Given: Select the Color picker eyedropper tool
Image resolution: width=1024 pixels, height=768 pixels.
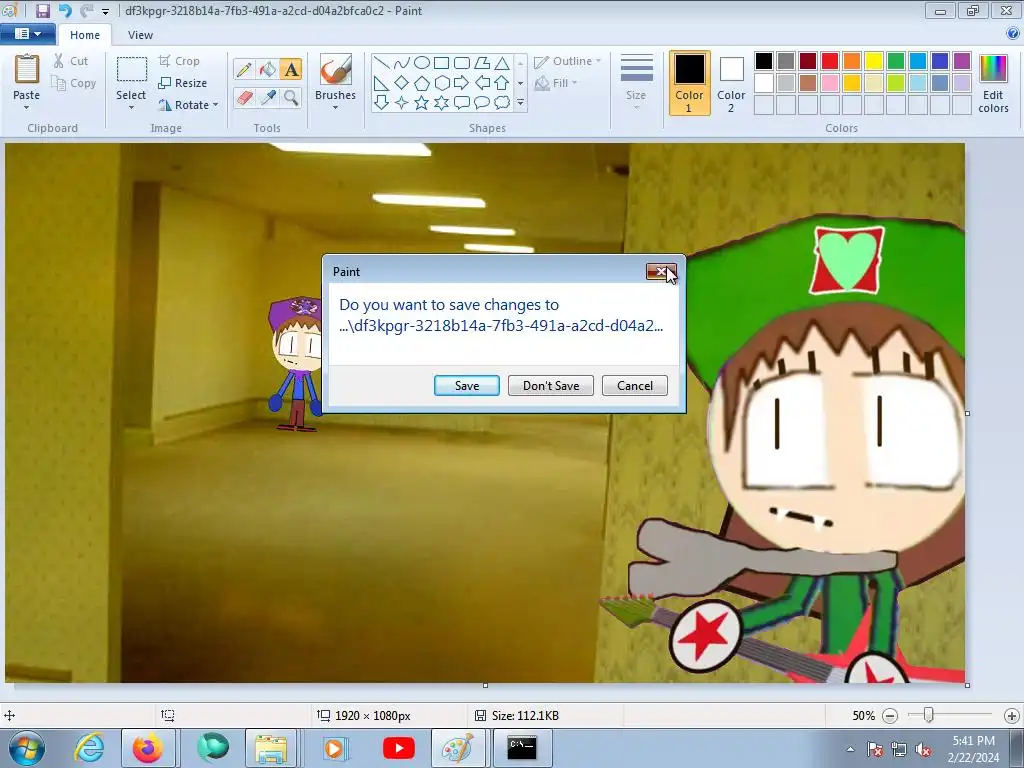Looking at the screenshot, I should 267,97.
